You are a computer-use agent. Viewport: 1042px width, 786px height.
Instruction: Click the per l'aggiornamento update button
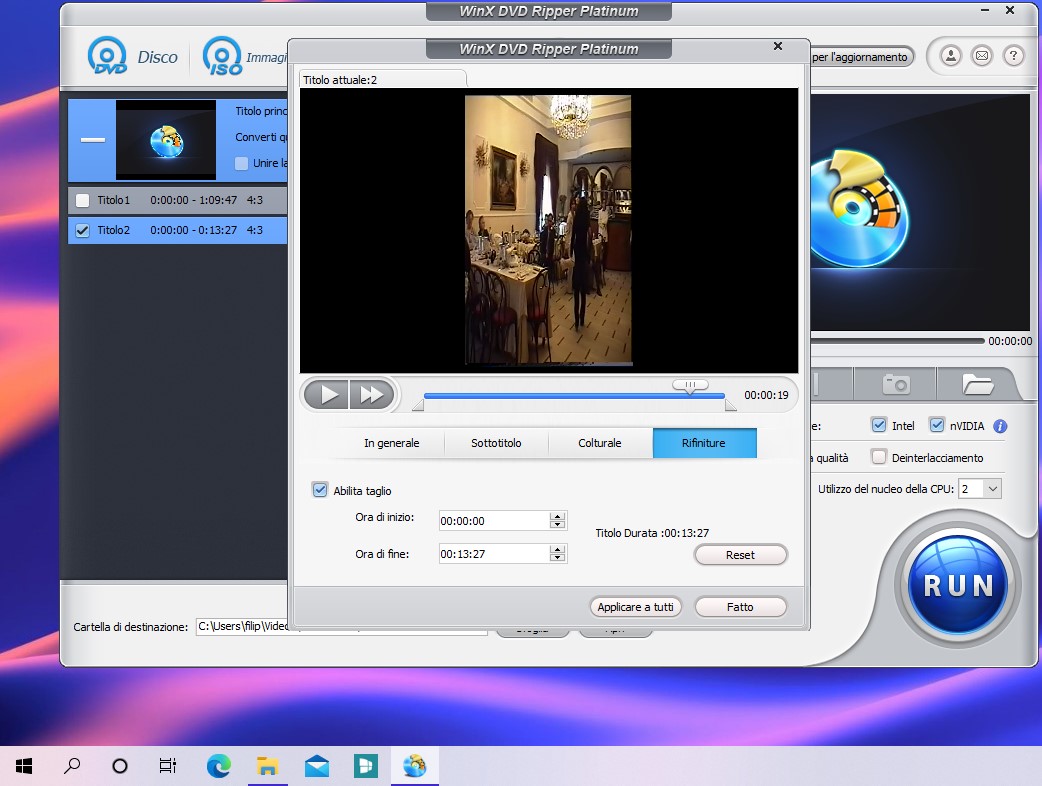pyautogui.click(x=860, y=57)
